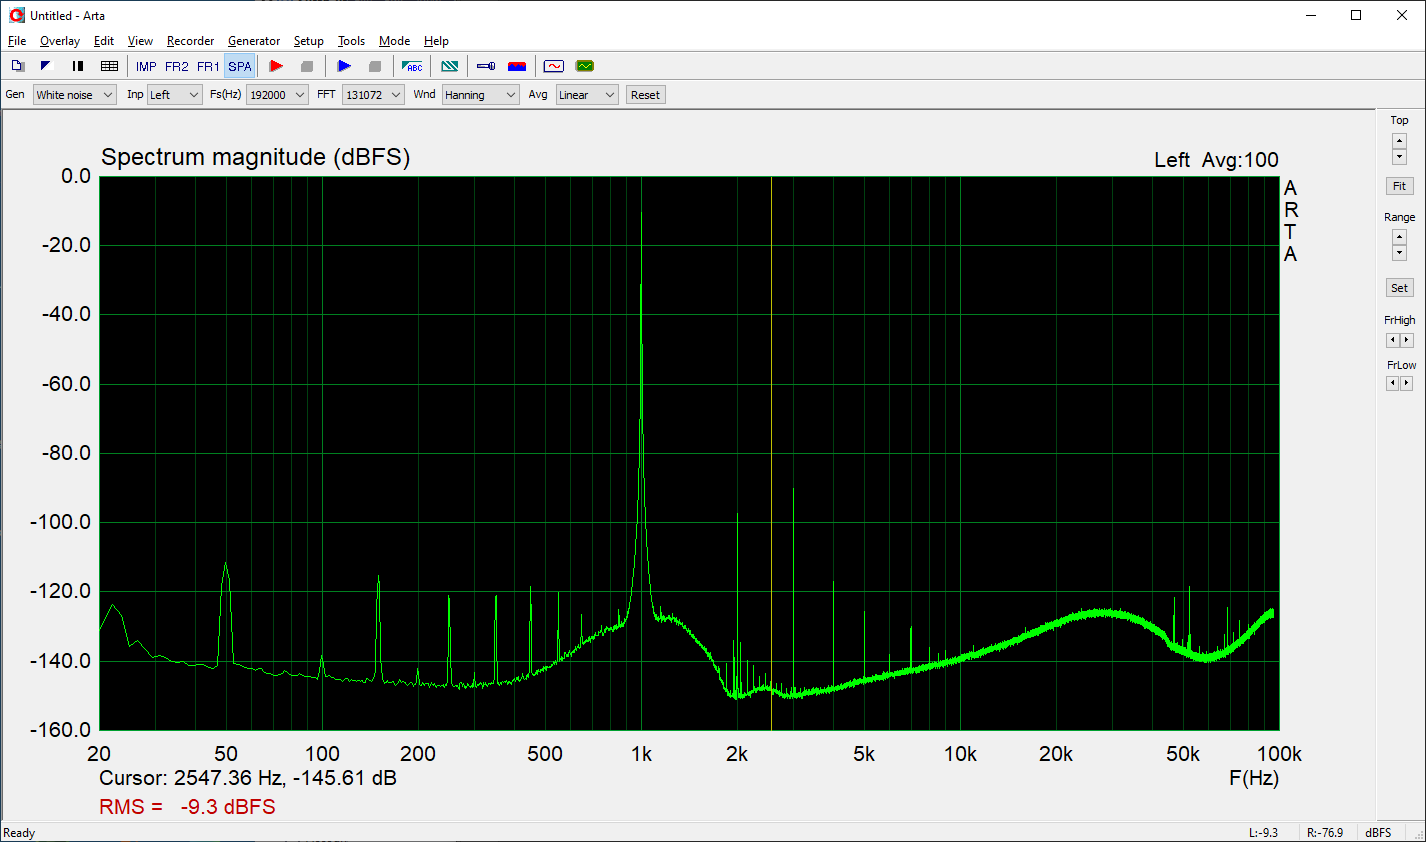Click the blue probe cable icon
Image resolution: width=1426 pixels, height=842 pixels.
tap(486, 66)
